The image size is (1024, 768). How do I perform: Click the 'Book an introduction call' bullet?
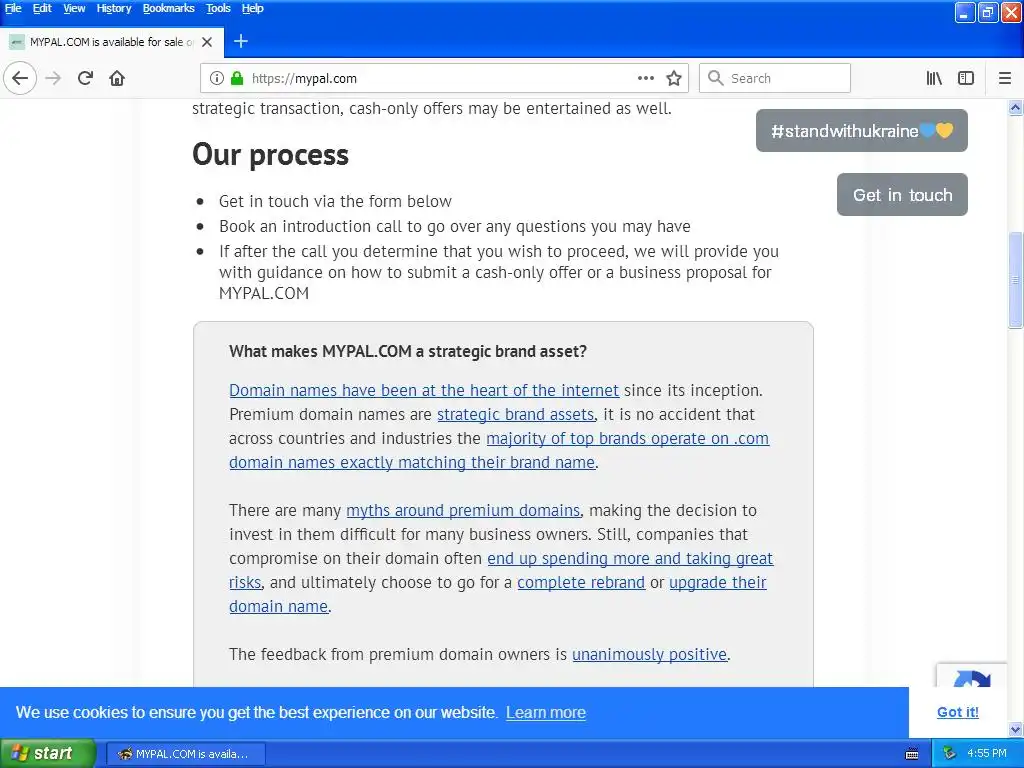tap(455, 227)
